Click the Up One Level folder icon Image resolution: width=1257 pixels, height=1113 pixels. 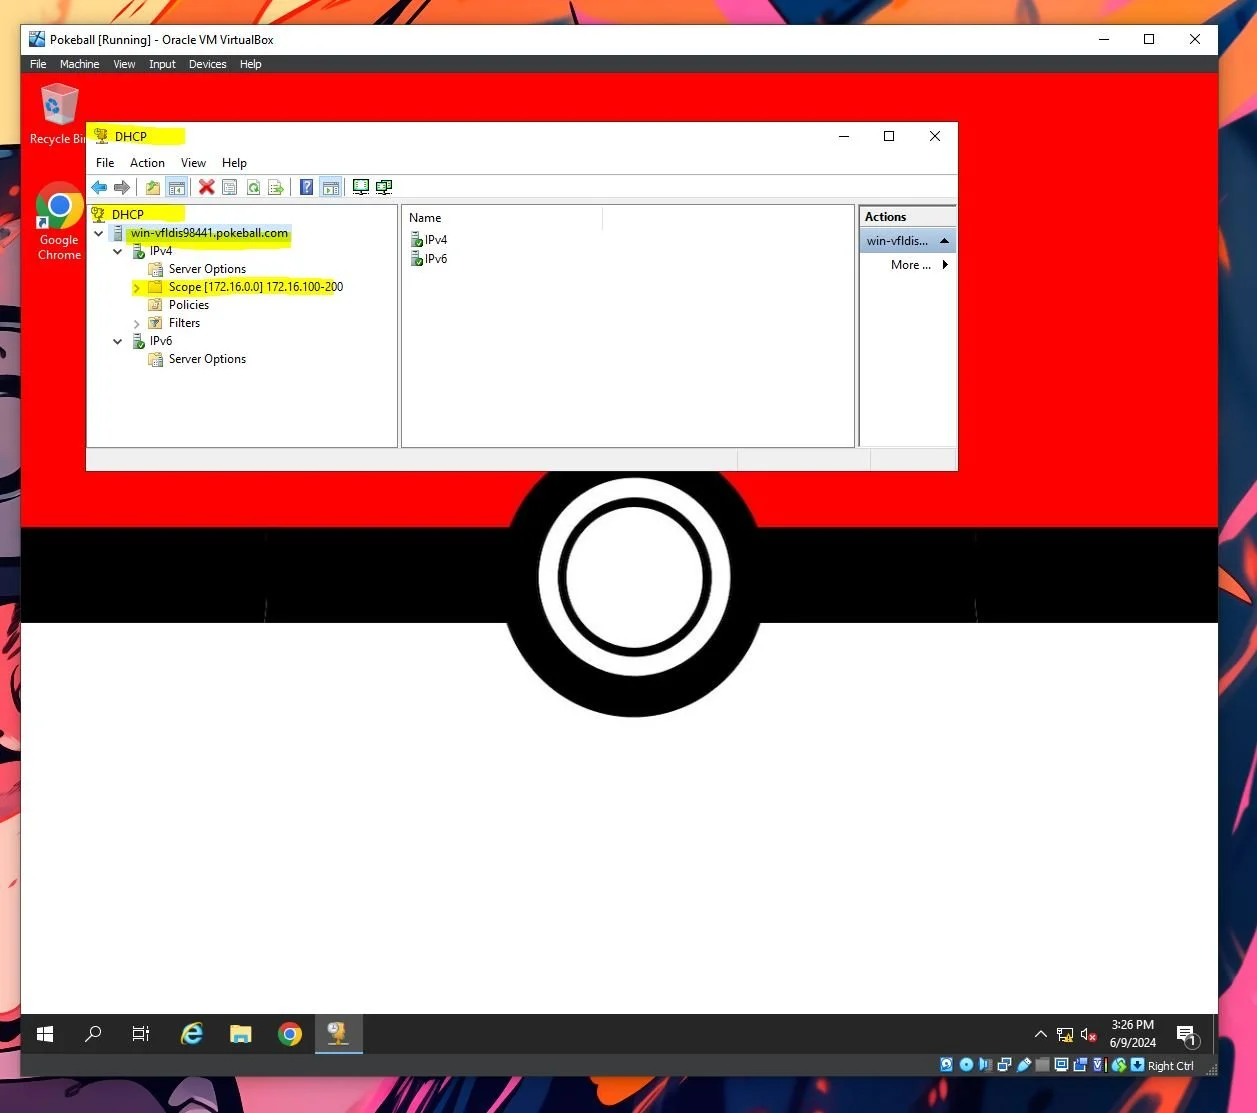click(x=153, y=187)
